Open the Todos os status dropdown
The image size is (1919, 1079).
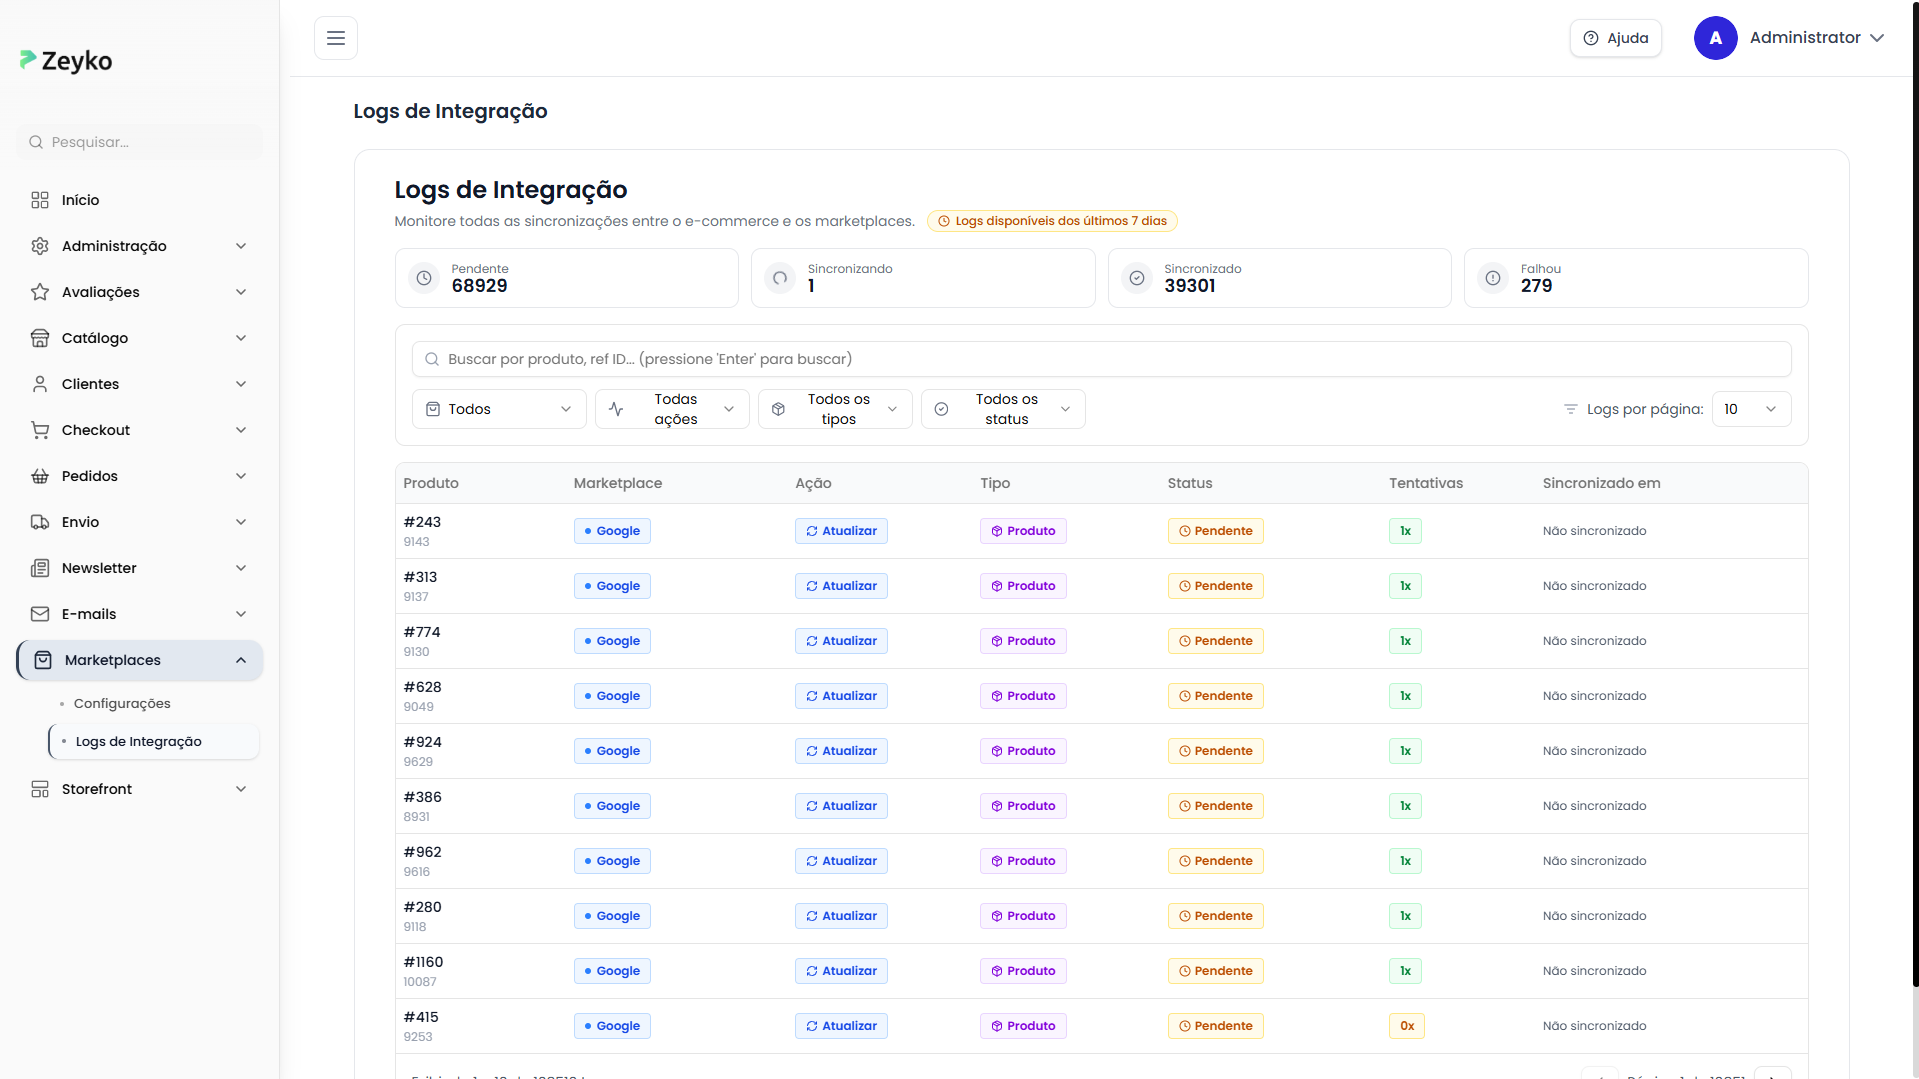coord(1003,409)
